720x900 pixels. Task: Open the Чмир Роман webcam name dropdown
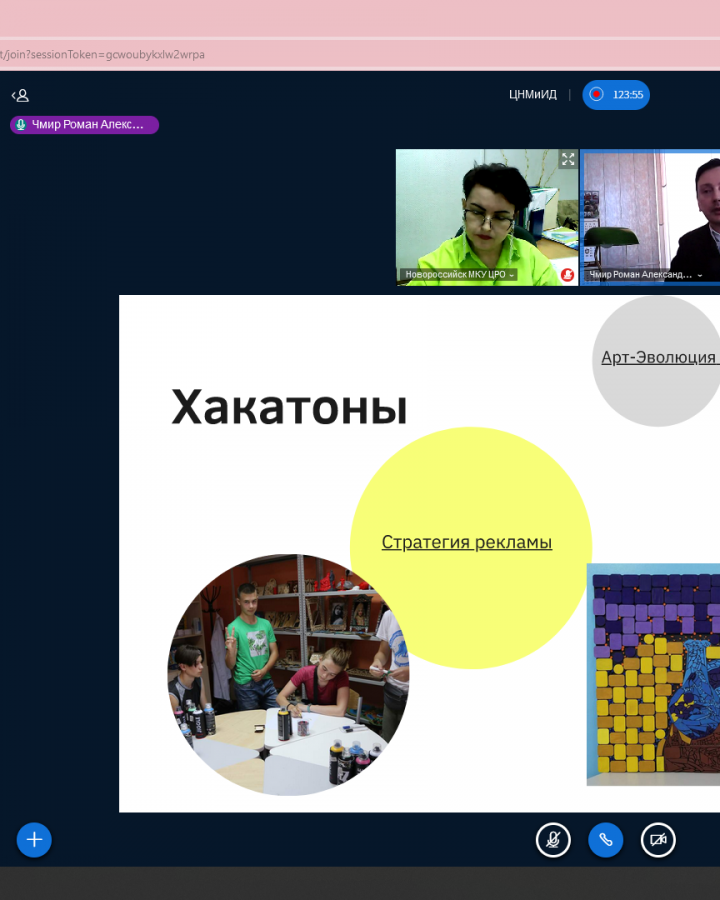point(645,274)
